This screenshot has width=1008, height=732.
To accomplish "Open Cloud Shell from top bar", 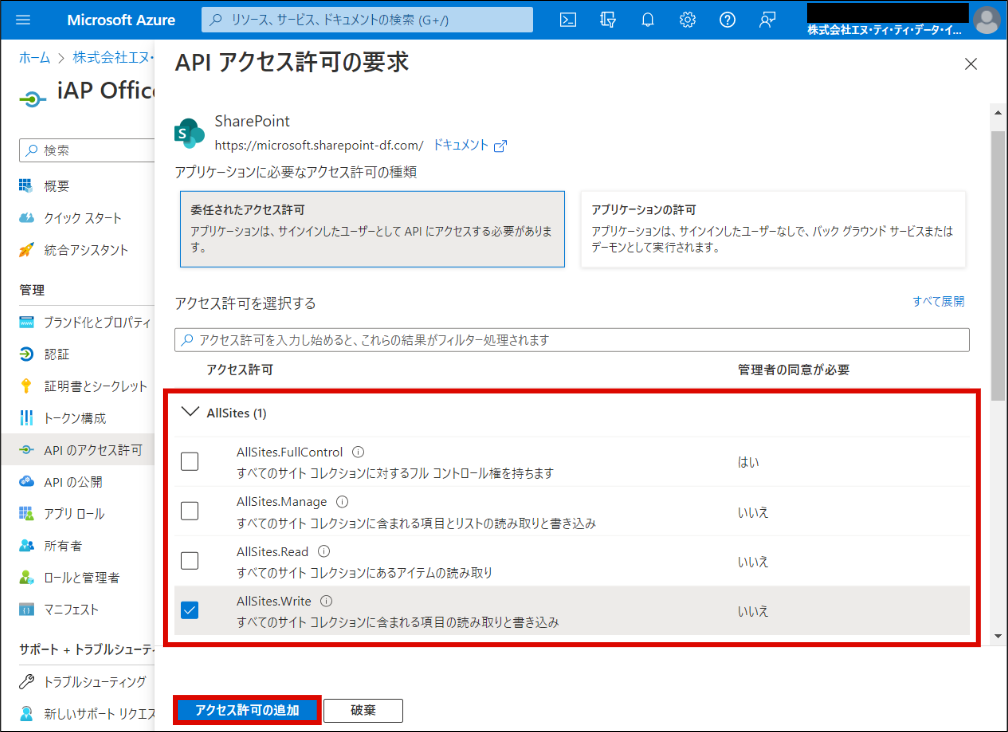I will [567, 20].
